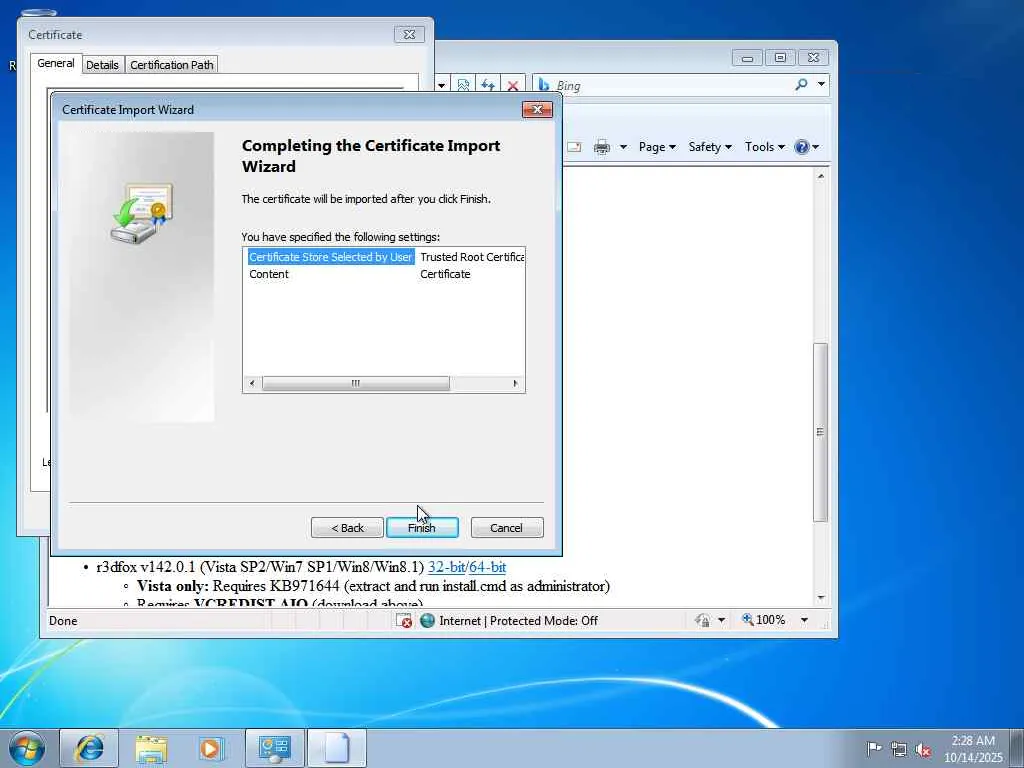Image resolution: width=1024 pixels, height=768 pixels.
Task: Click the Help question mark icon
Action: (x=802, y=147)
